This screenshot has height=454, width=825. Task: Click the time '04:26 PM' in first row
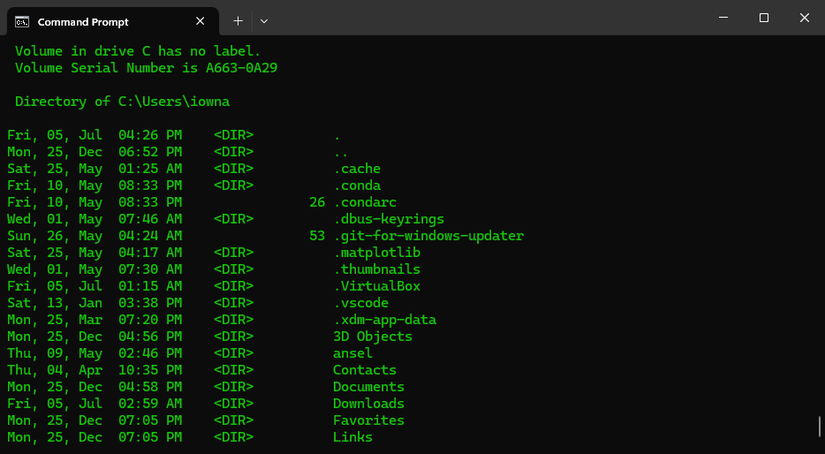[x=150, y=135]
